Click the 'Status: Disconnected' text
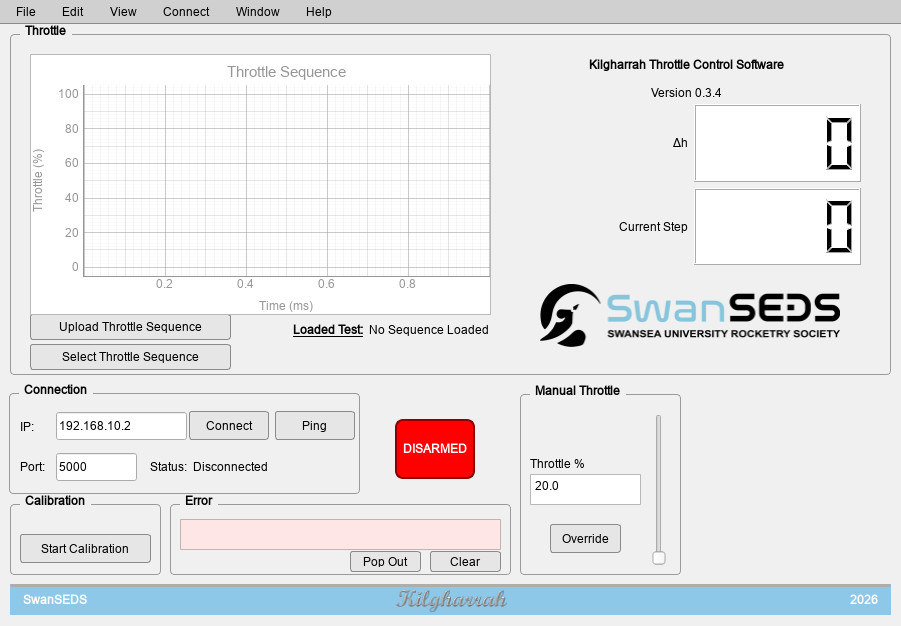Screen dimensions: 901x626 point(209,467)
